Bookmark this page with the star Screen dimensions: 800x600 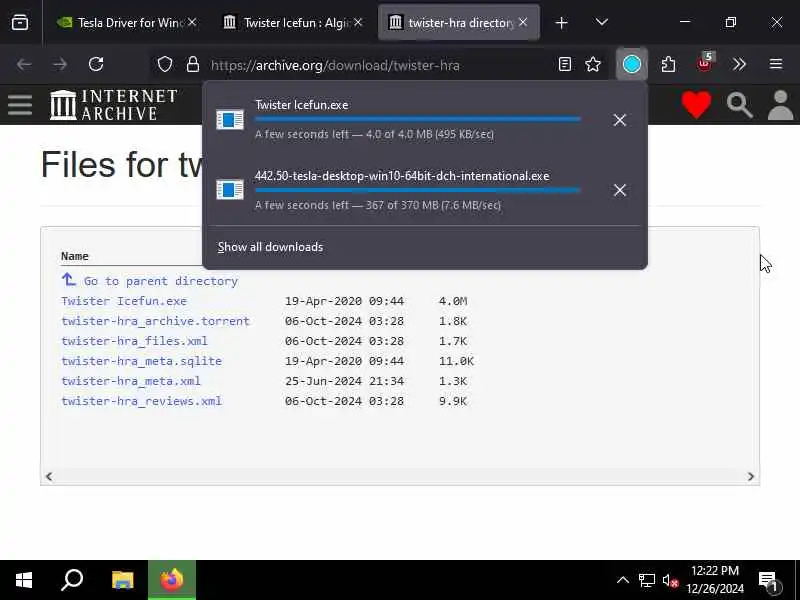pyautogui.click(x=593, y=64)
